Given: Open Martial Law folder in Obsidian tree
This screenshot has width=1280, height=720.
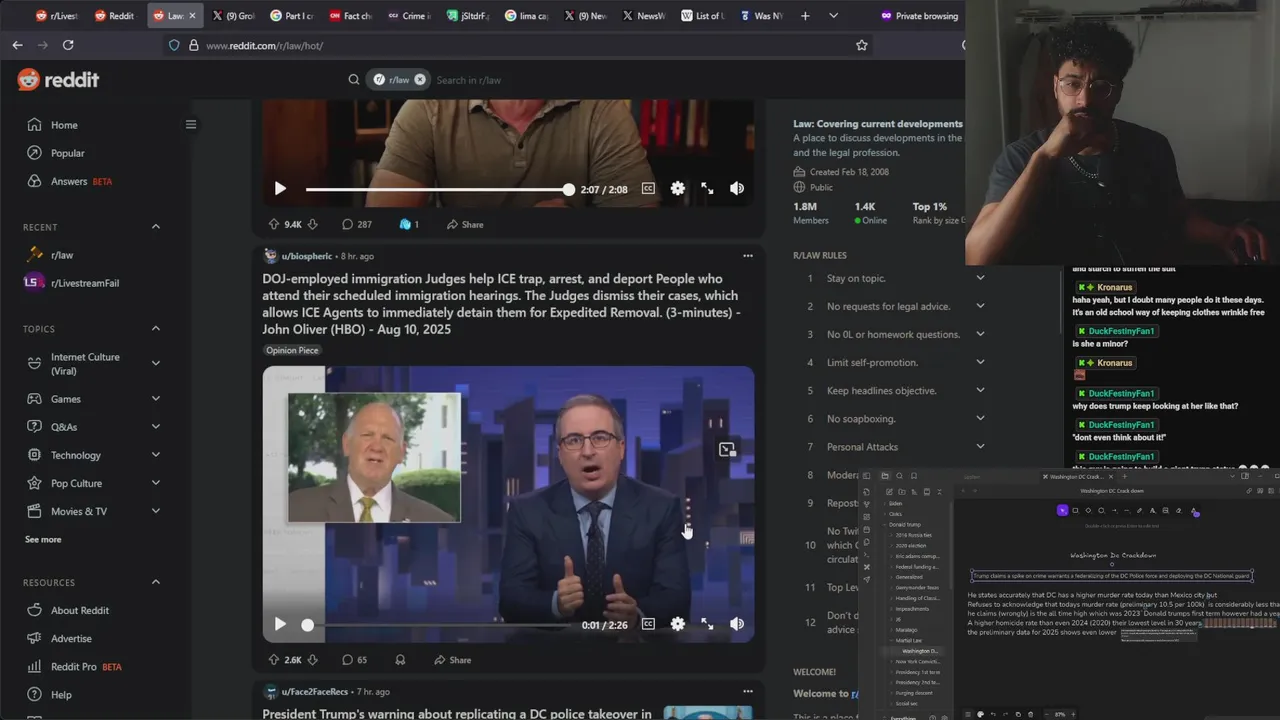Looking at the screenshot, I should [909, 640].
